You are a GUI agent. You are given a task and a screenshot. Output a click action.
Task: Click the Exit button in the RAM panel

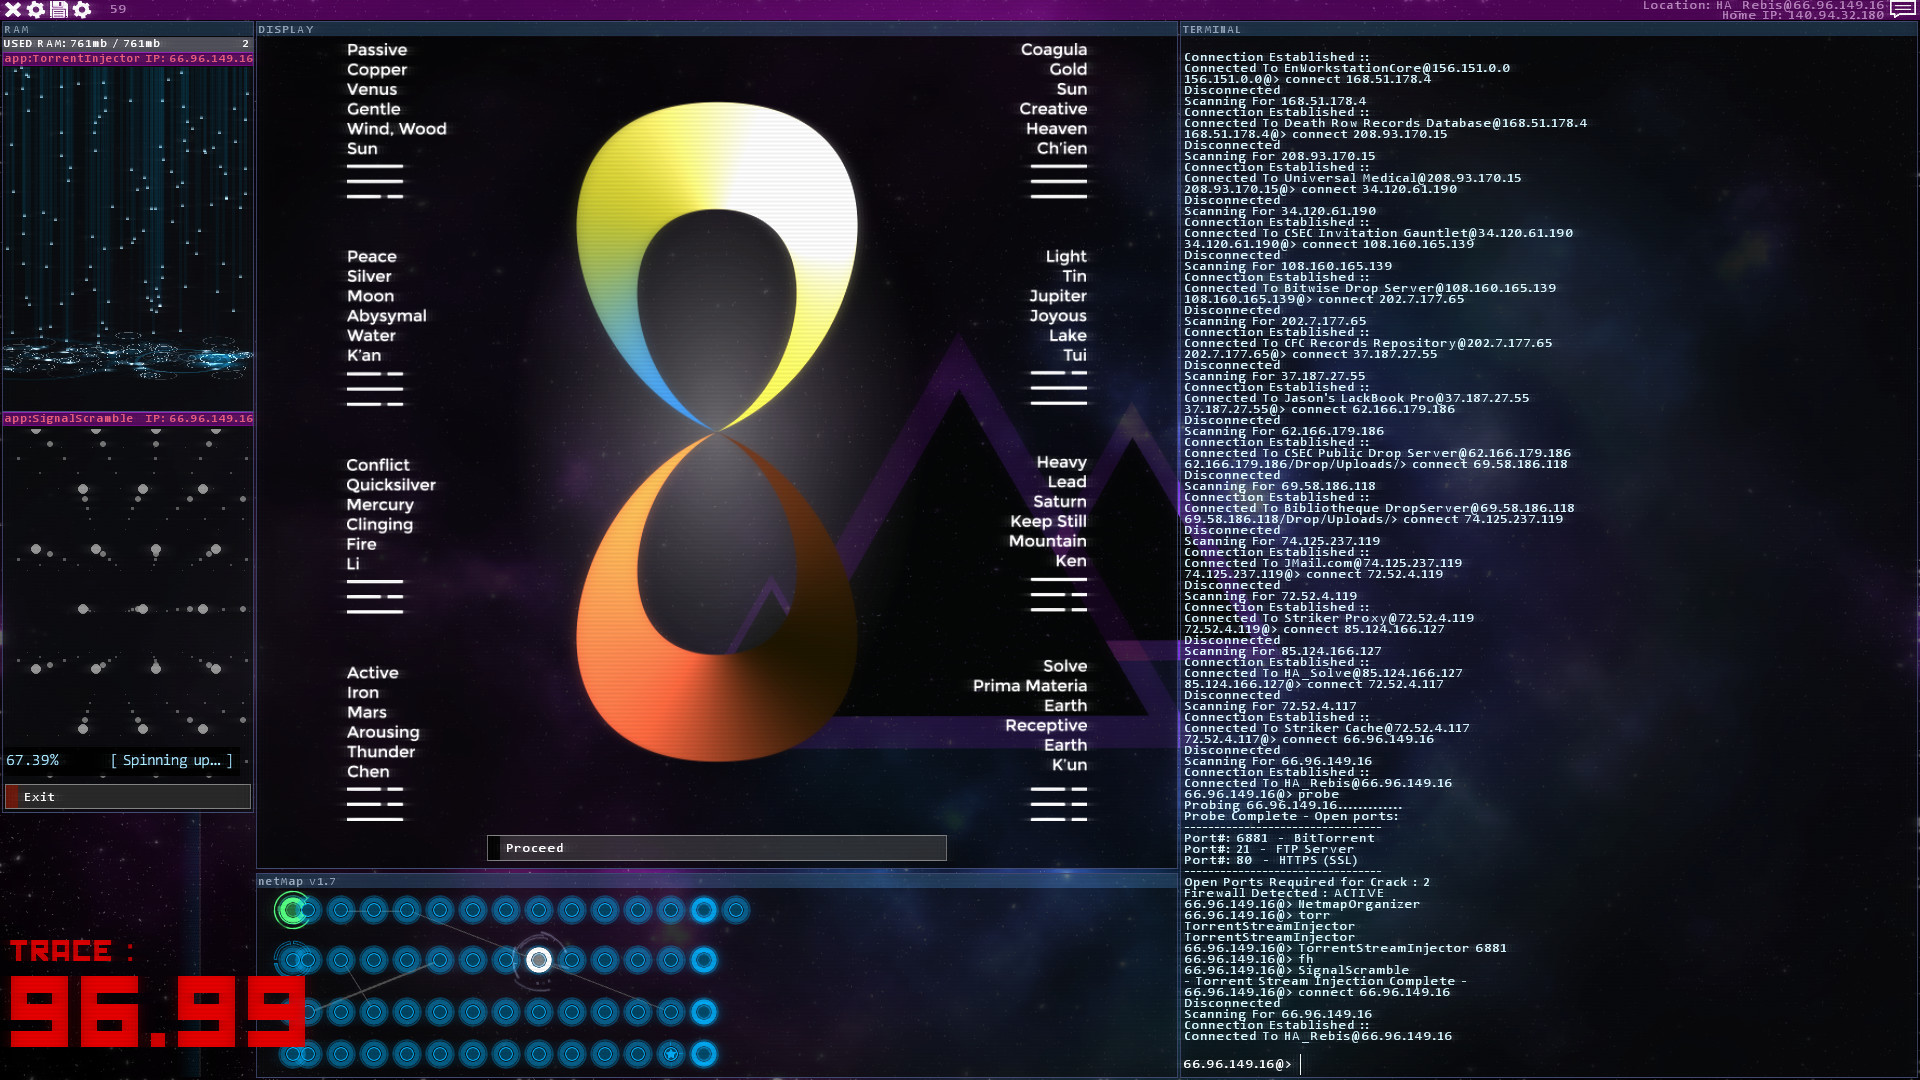pos(128,797)
